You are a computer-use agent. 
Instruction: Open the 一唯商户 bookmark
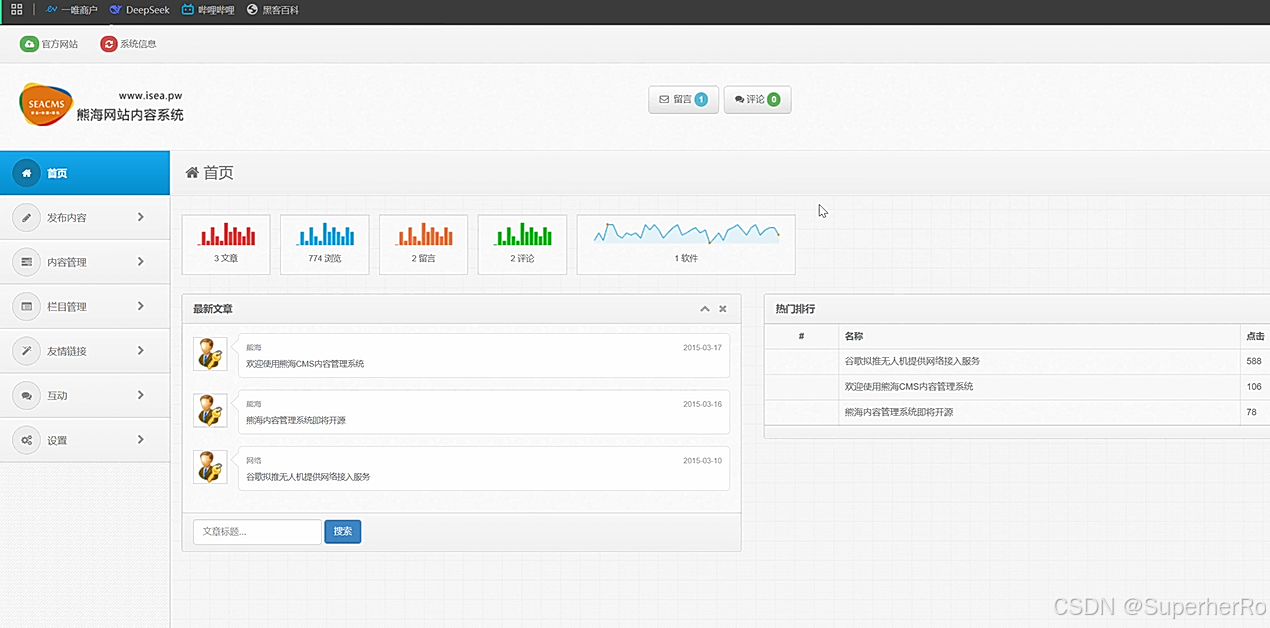(x=71, y=10)
